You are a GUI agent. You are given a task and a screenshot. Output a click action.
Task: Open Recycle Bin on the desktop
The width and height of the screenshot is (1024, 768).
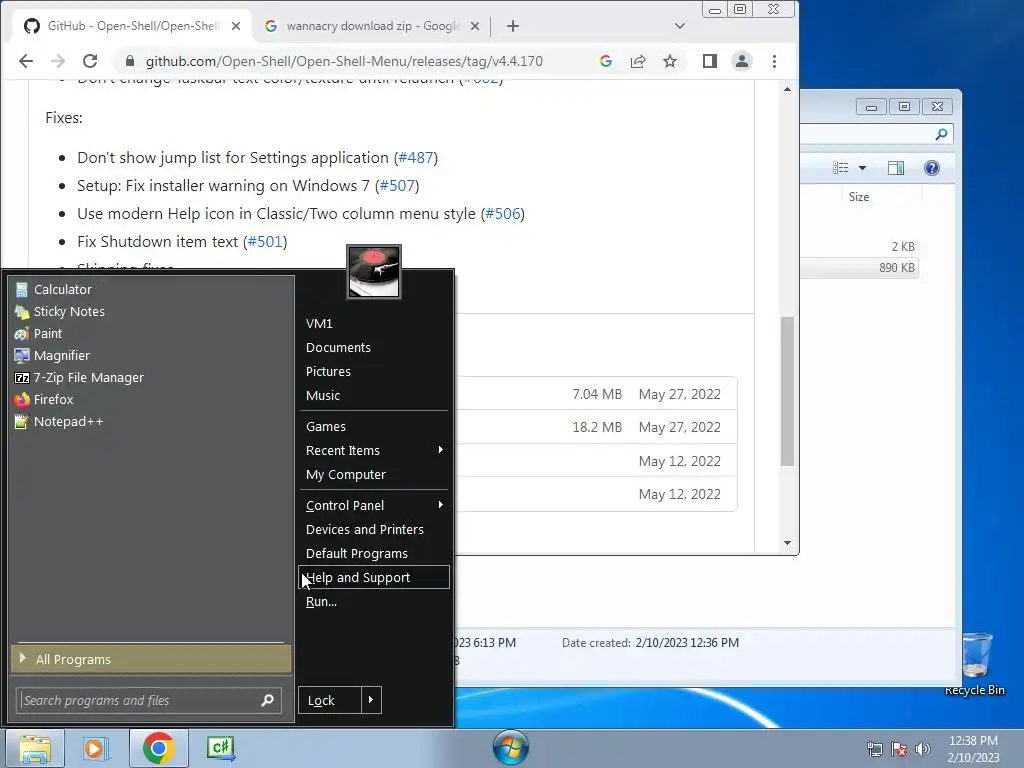pyautogui.click(x=975, y=664)
